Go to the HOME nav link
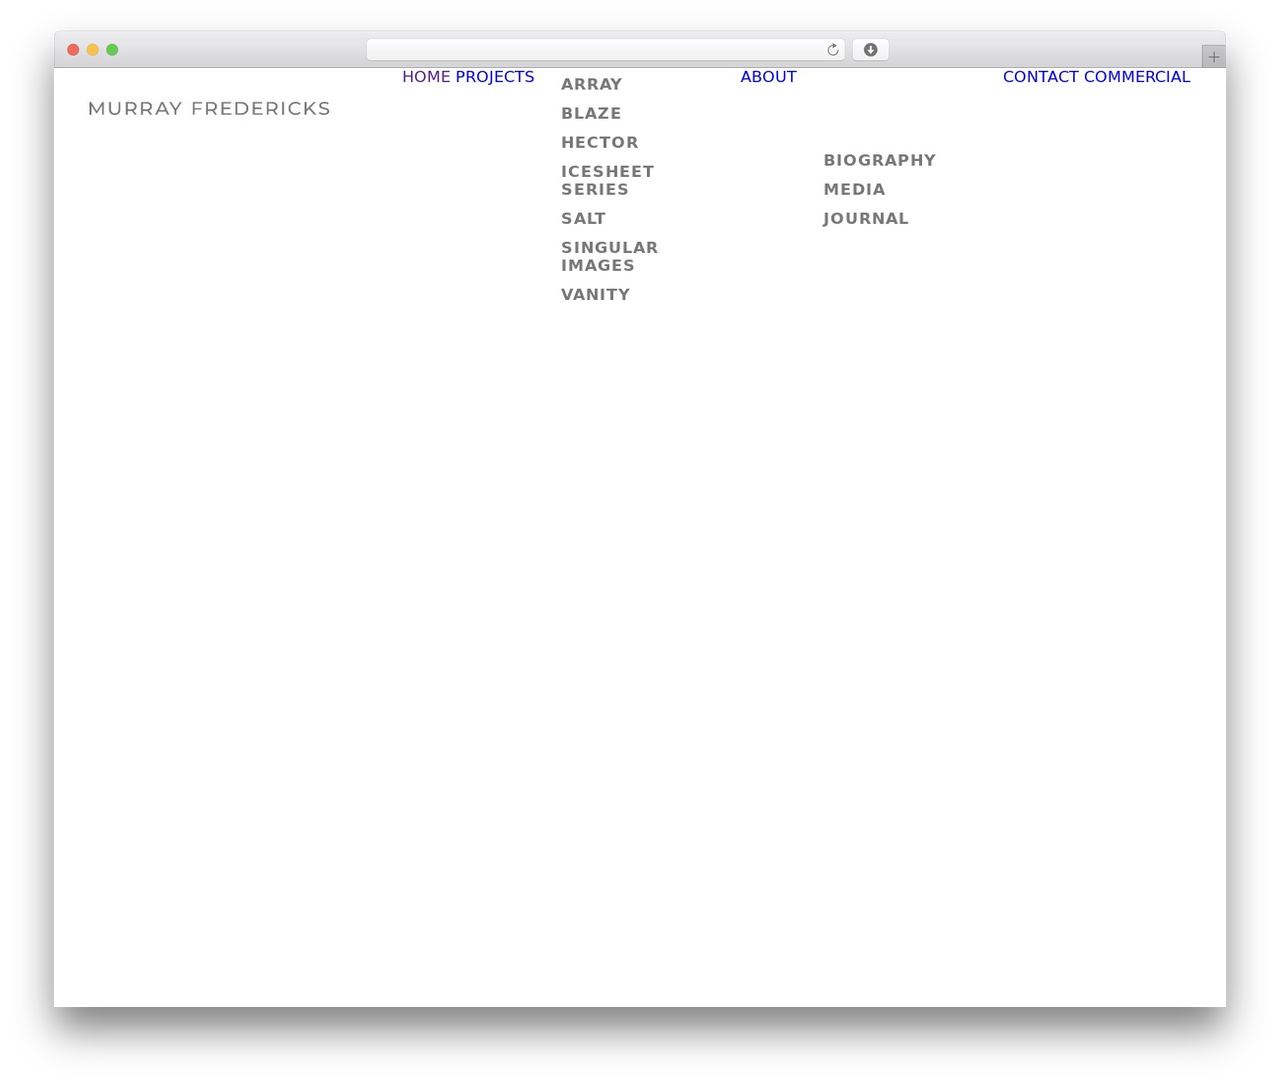The height and width of the screenshot is (1084, 1280). click(426, 77)
